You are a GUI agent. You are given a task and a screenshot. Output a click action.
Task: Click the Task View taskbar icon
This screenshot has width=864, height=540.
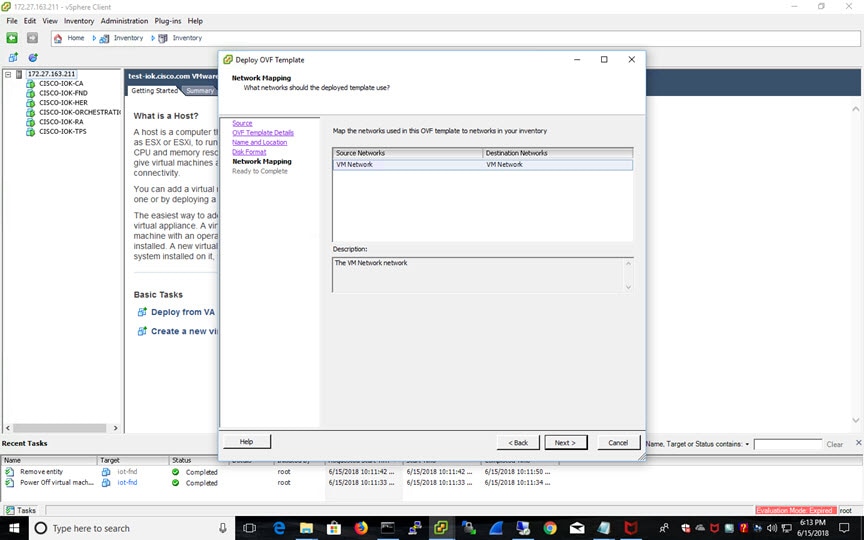(249, 528)
